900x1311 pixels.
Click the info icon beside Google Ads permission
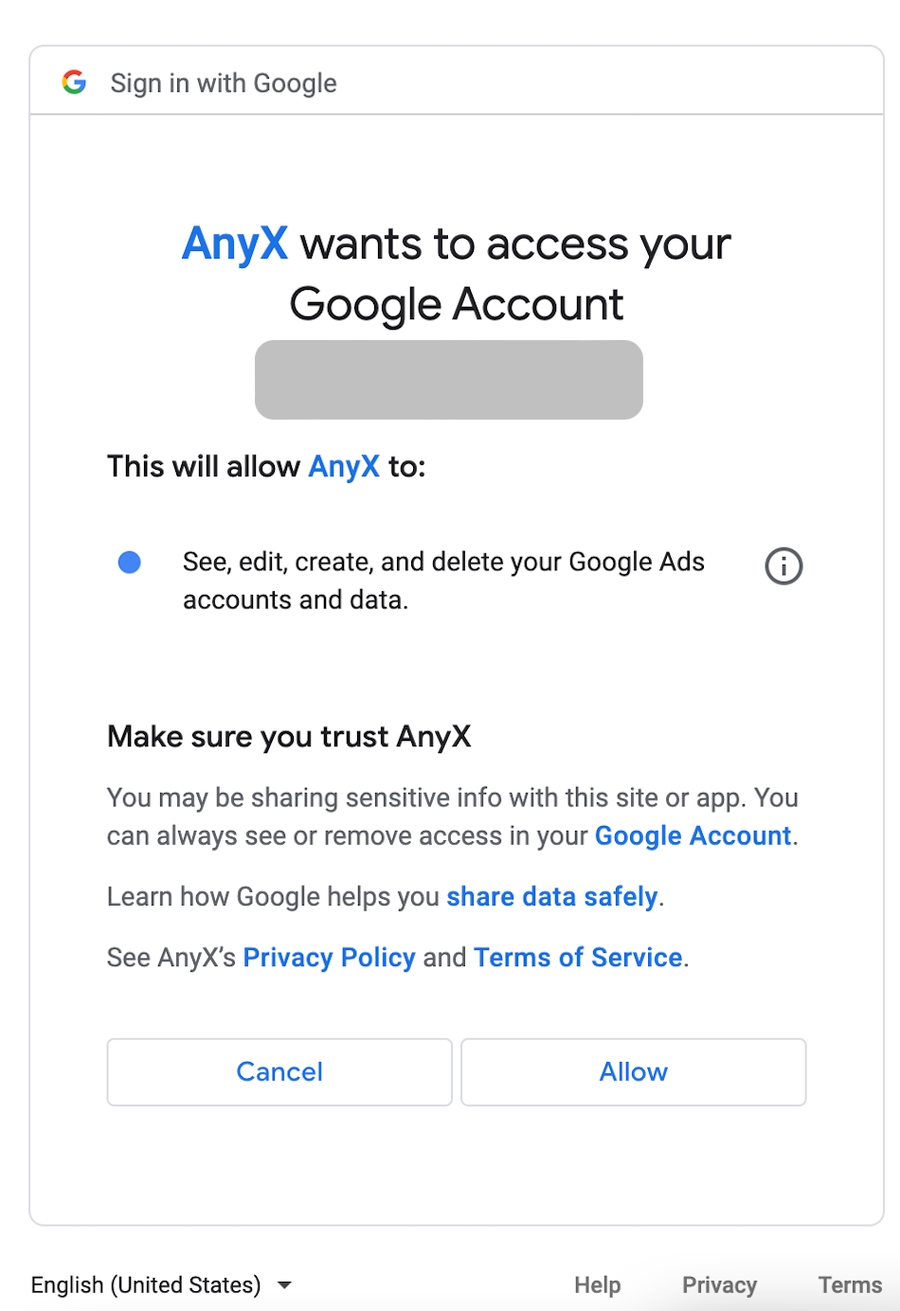783,567
